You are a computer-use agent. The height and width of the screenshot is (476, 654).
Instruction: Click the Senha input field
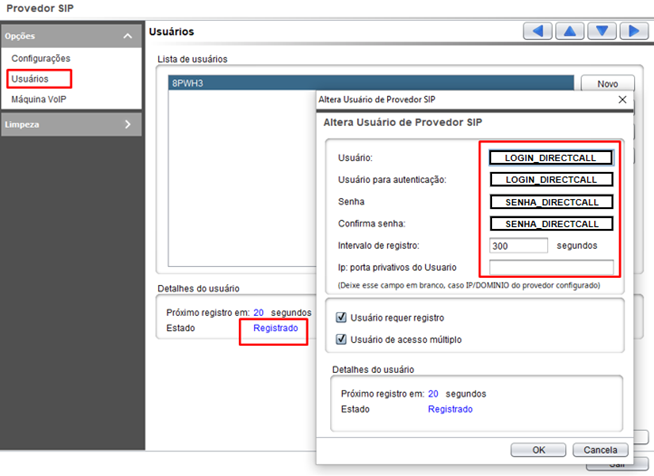[551, 202]
